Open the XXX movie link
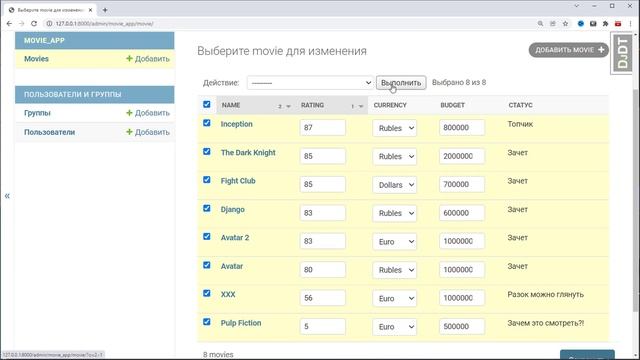640x360 pixels. tap(228, 294)
